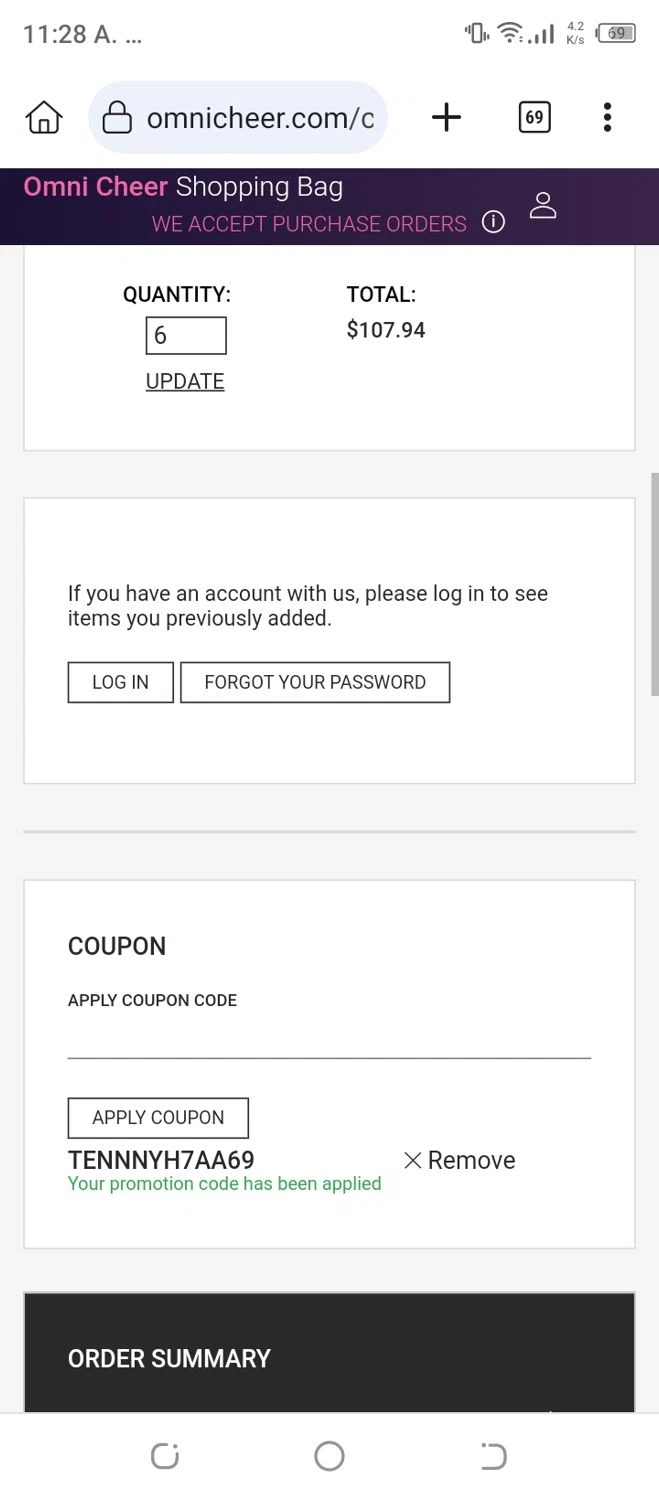Focus the coupon code input field
The height and width of the screenshot is (1500, 659).
(329, 1038)
